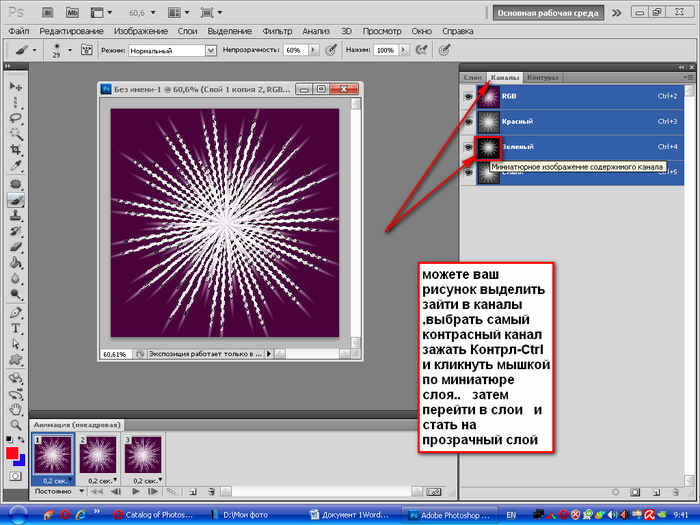This screenshot has height=525, width=700.
Task: Select the Clone Stamp tool
Action: pos(16,216)
